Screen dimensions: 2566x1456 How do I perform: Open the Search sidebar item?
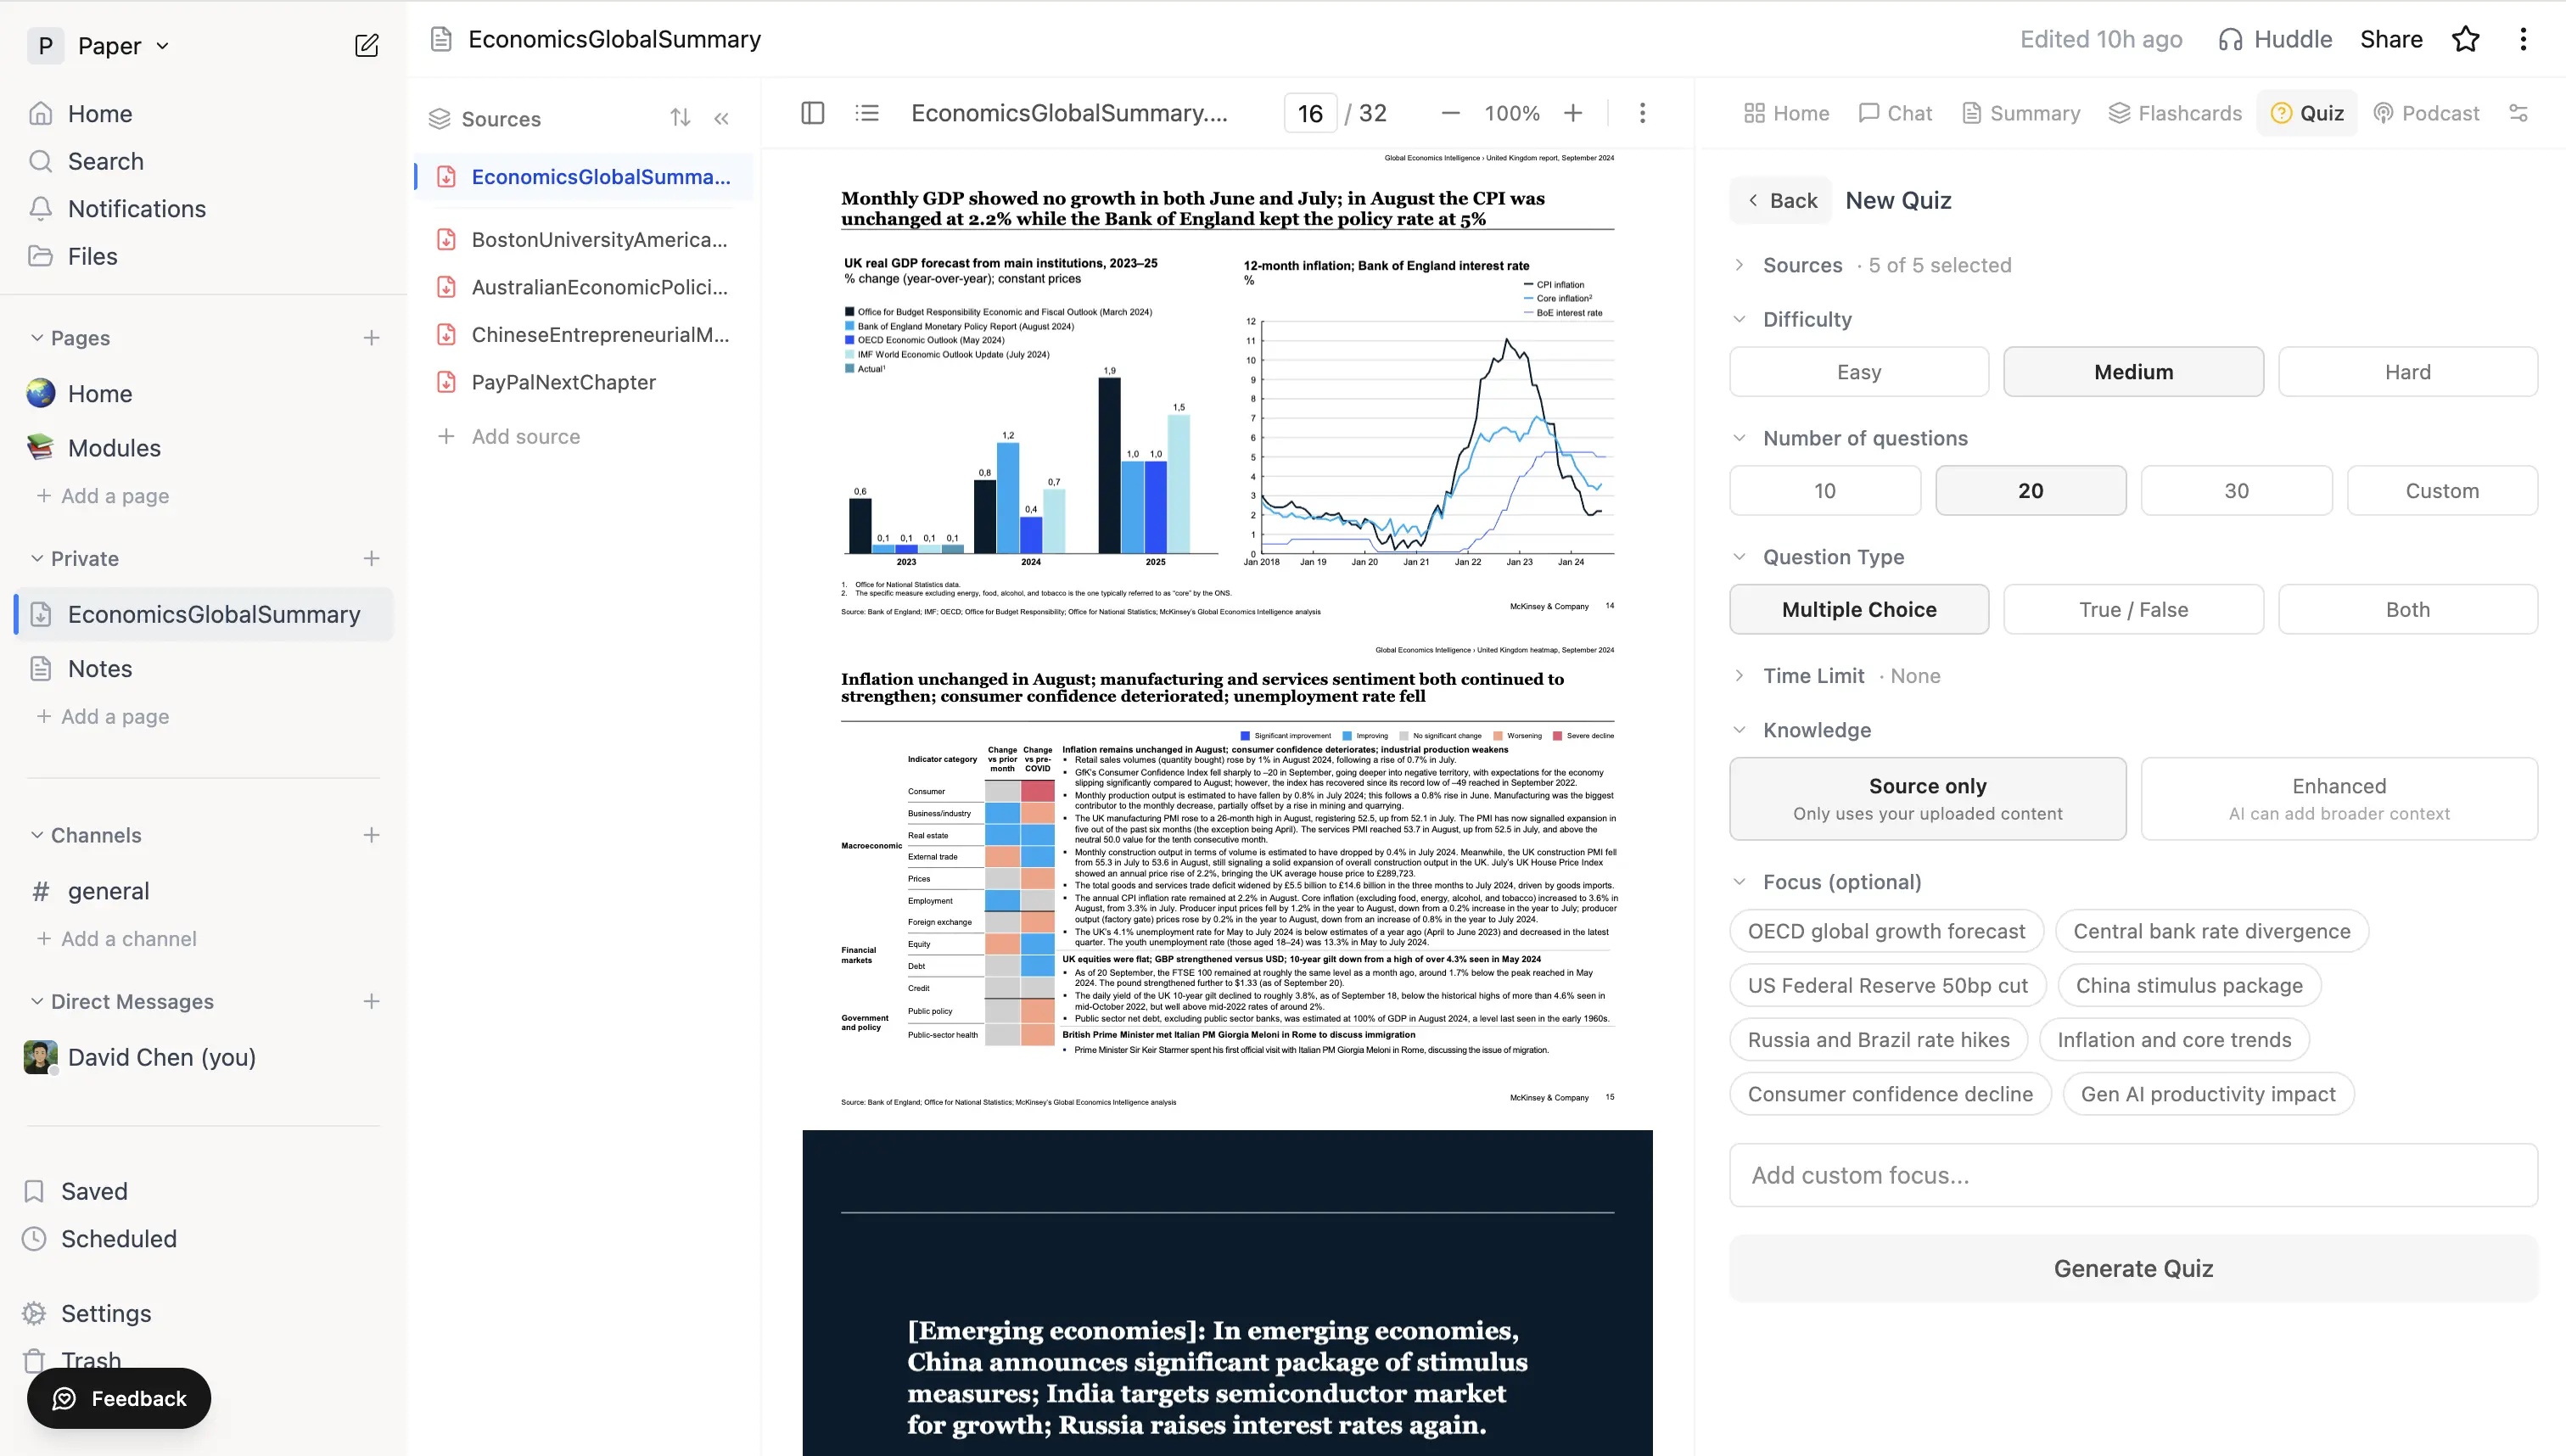click(105, 161)
